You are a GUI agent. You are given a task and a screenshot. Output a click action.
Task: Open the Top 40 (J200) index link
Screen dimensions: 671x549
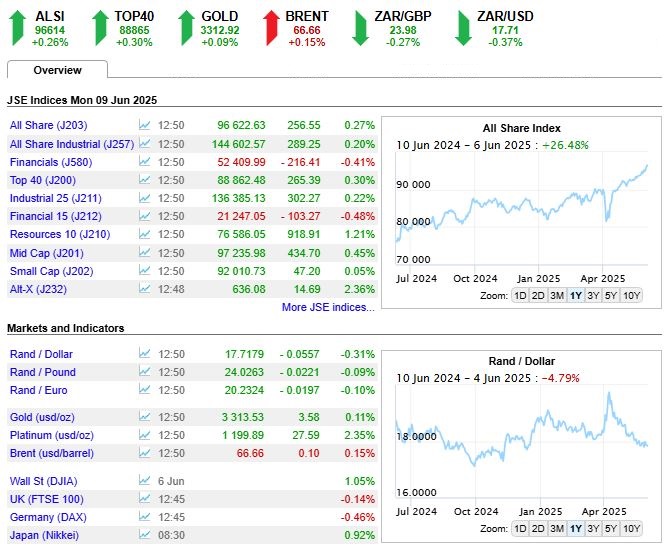click(x=43, y=180)
